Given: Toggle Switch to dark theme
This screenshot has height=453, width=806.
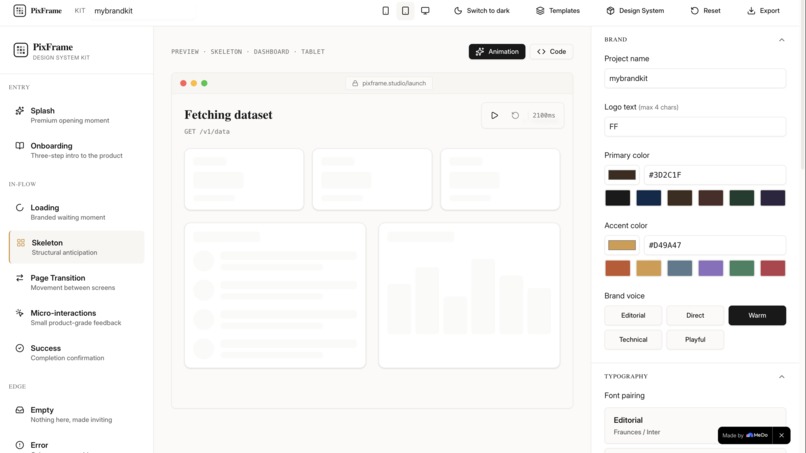Looking at the screenshot, I should click(482, 11).
